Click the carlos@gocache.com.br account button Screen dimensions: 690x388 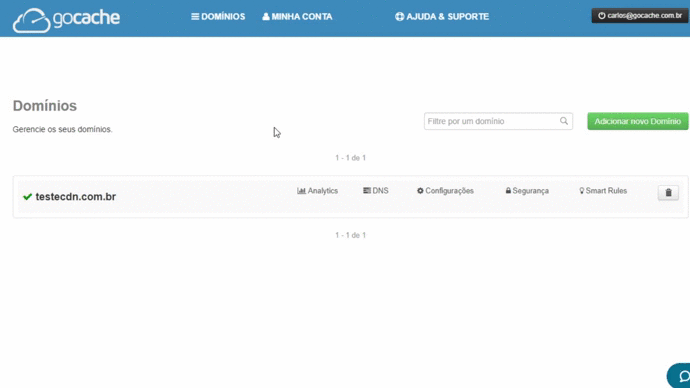tap(639, 16)
